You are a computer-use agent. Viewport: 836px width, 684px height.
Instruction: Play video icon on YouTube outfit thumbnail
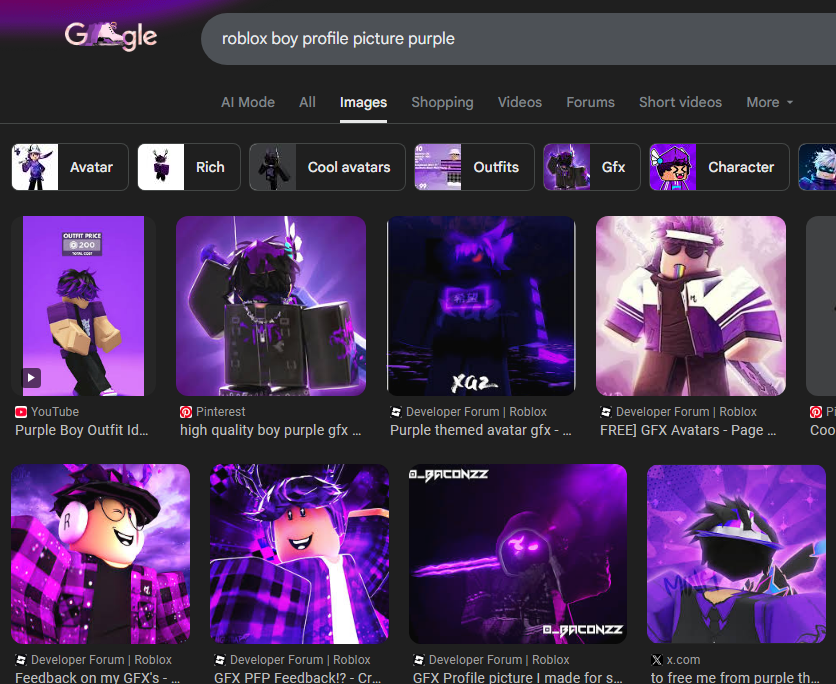[x=31, y=378]
